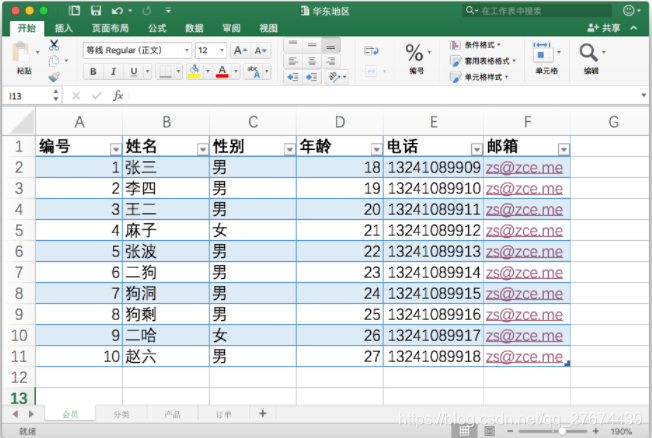The width and height of the screenshot is (652, 438).
Task: Align text to vertical middle
Action: click(312, 45)
